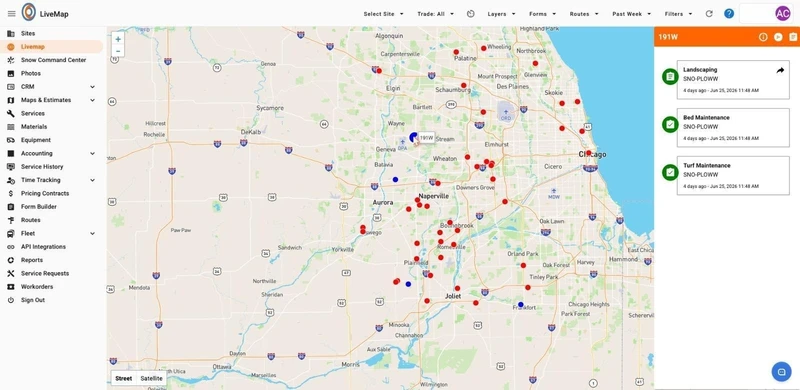Open the AC user avatar
Image resolution: width=800 pixels, height=390 pixels.
click(x=782, y=14)
